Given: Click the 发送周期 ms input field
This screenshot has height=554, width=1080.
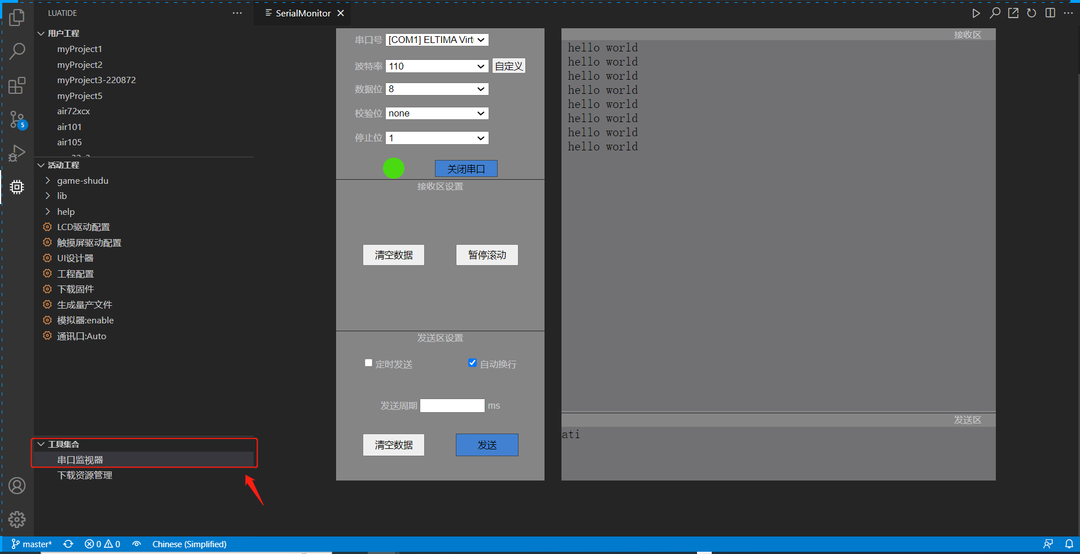Looking at the screenshot, I should click(453, 405).
